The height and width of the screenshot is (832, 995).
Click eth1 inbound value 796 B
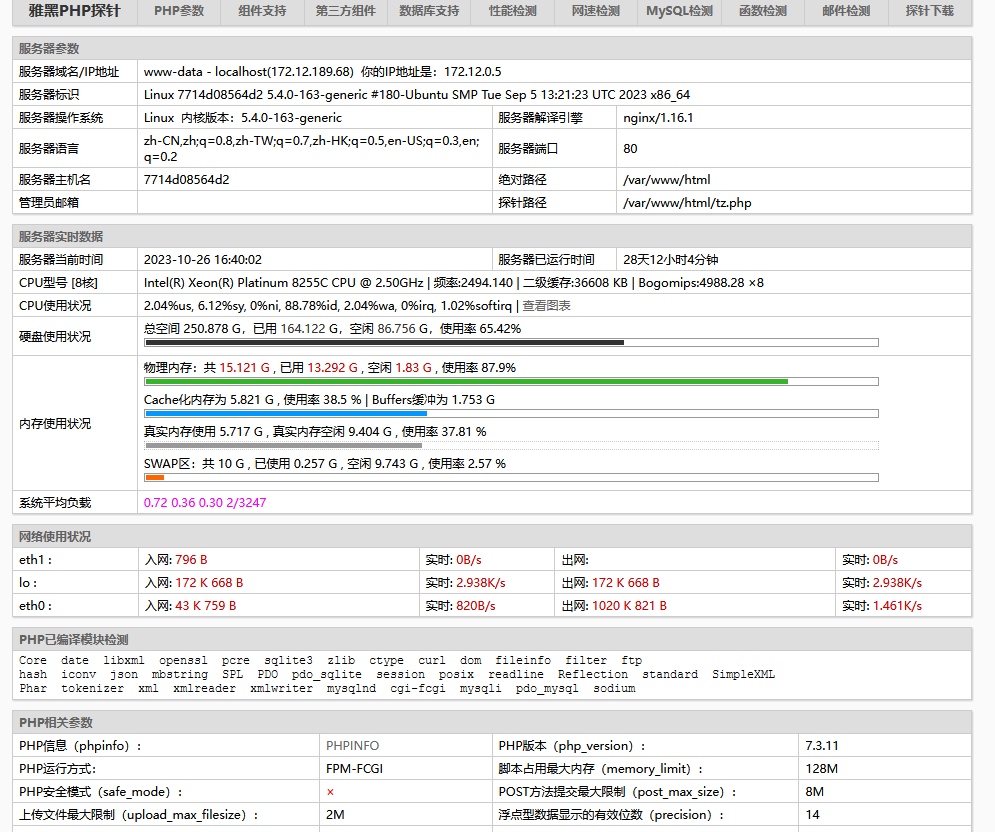(191, 560)
